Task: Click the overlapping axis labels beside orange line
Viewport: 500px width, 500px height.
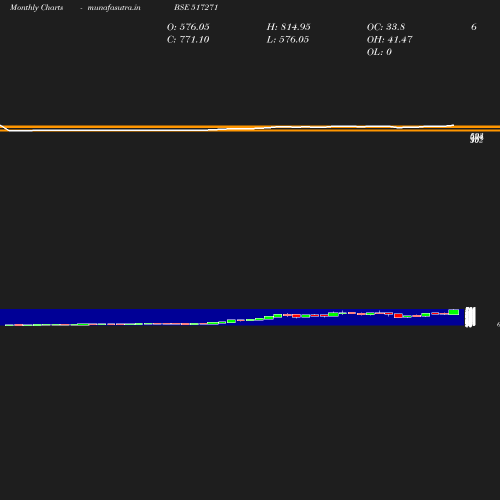Action: point(476,138)
